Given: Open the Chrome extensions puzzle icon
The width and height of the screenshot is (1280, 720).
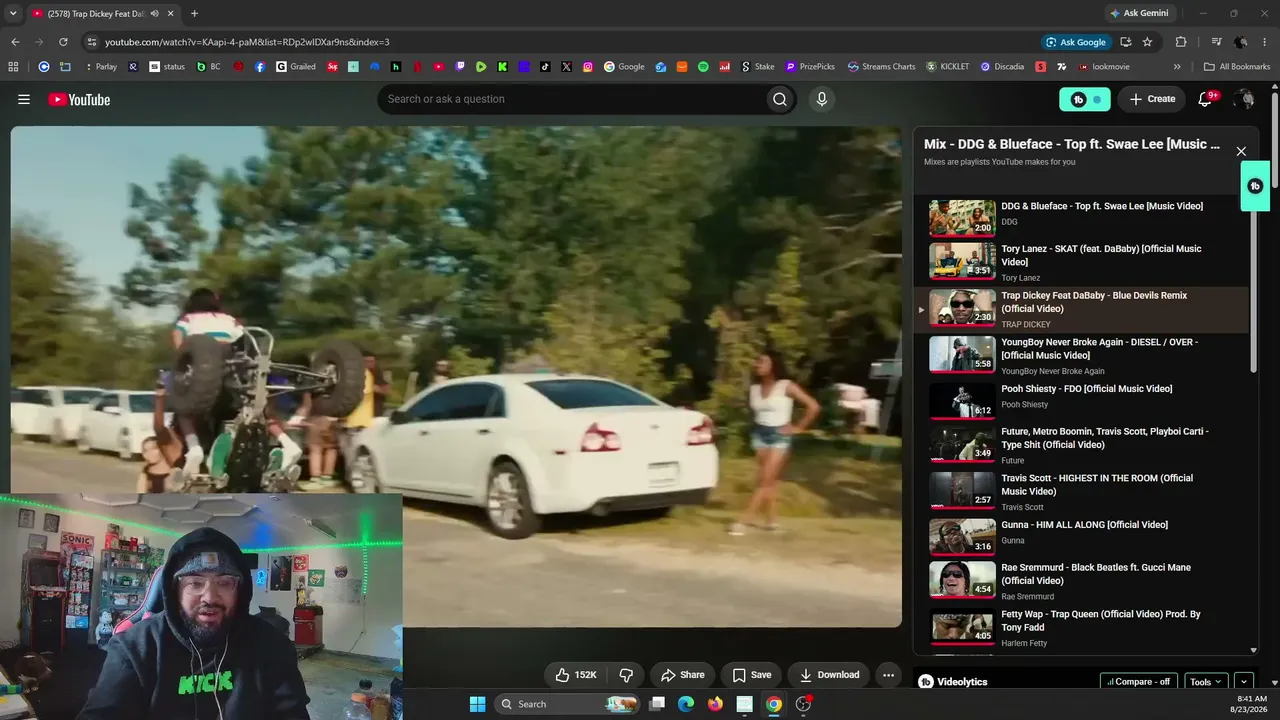Looking at the screenshot, I should [x=1181, y=42].
